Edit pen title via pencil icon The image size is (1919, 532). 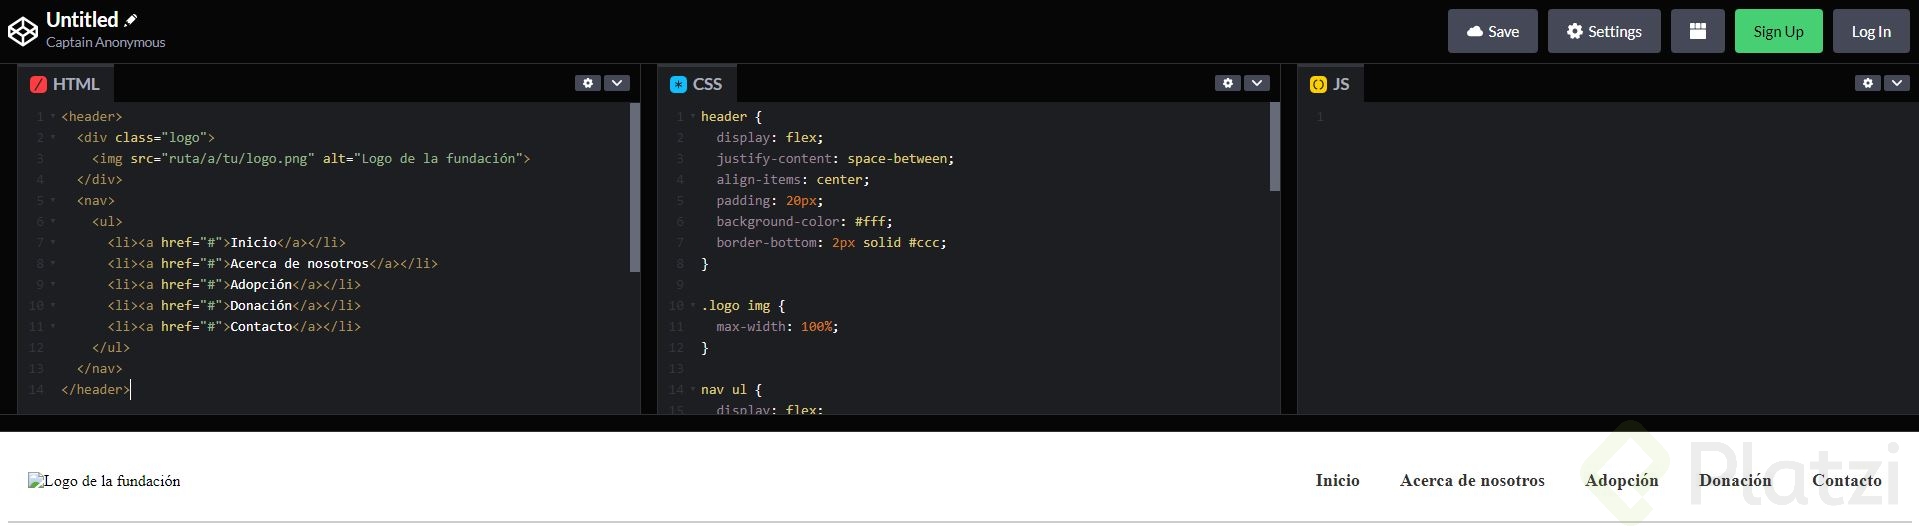point(131,20)
